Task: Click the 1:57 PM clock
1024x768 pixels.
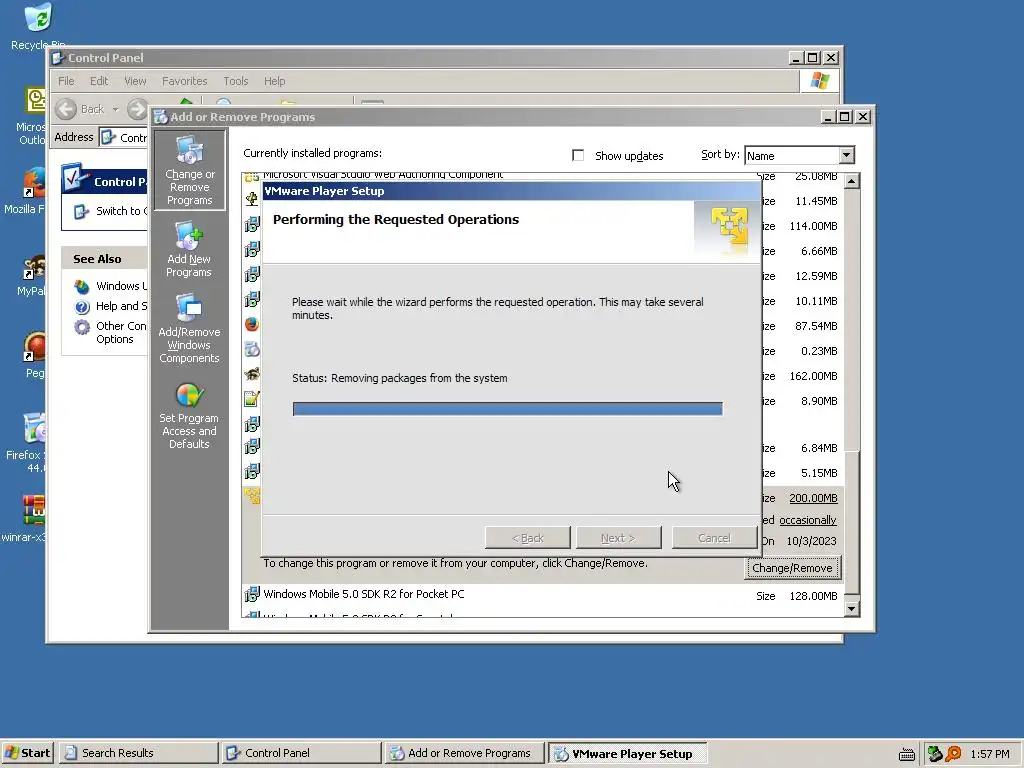Action: click(990, 754)
